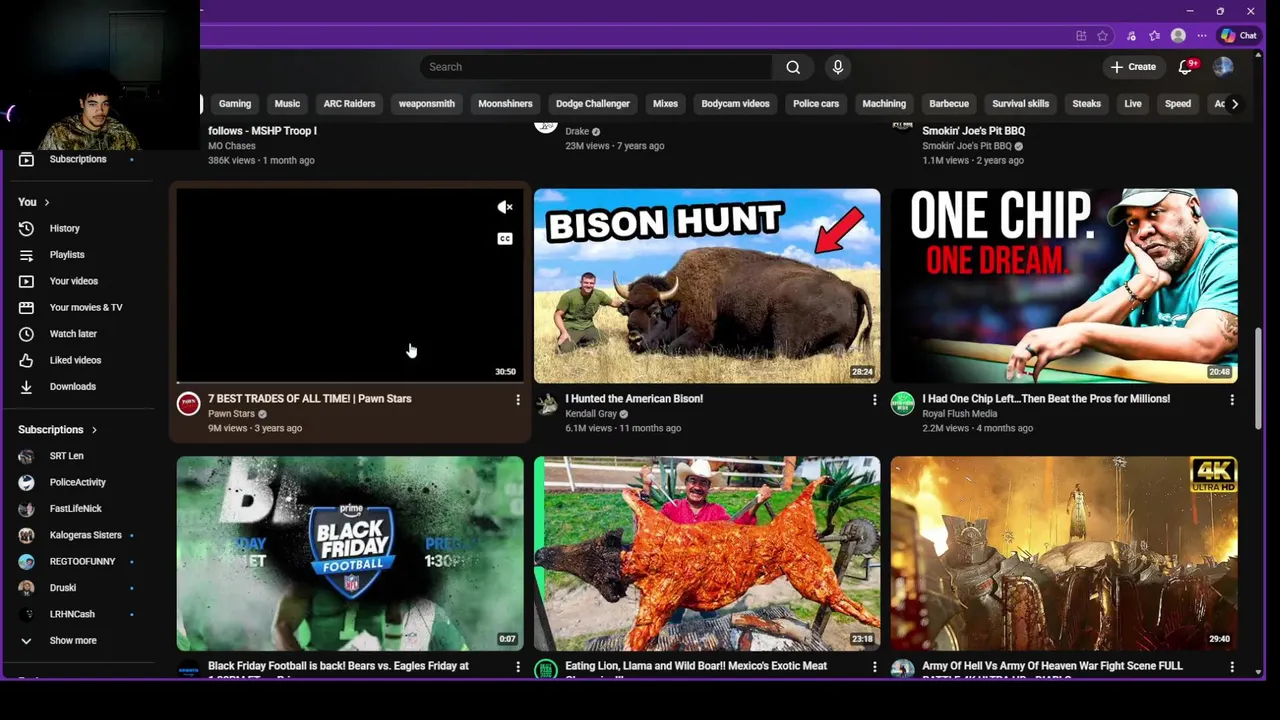Open Watch later in sidebar
Viewport: 1280px width, 720px height.
point(73,334)
